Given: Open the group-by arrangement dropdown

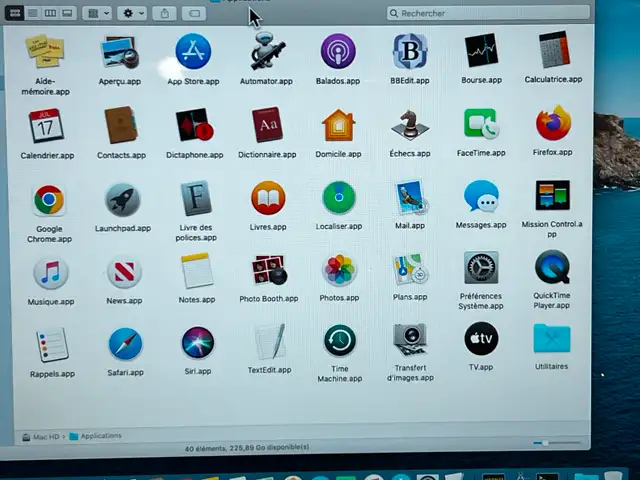Looking at the screenshot, I should point(97,13).
